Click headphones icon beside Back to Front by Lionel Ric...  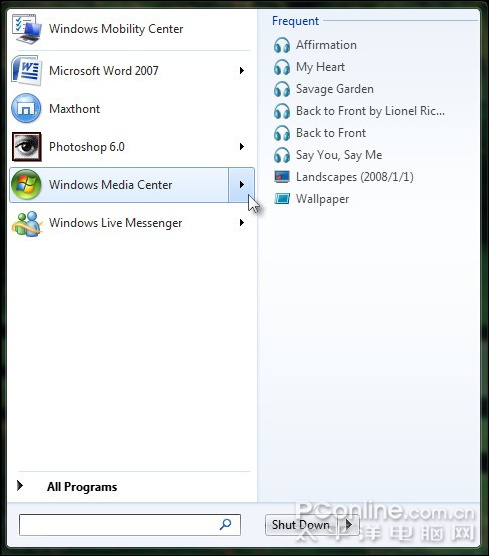point(282,111)
